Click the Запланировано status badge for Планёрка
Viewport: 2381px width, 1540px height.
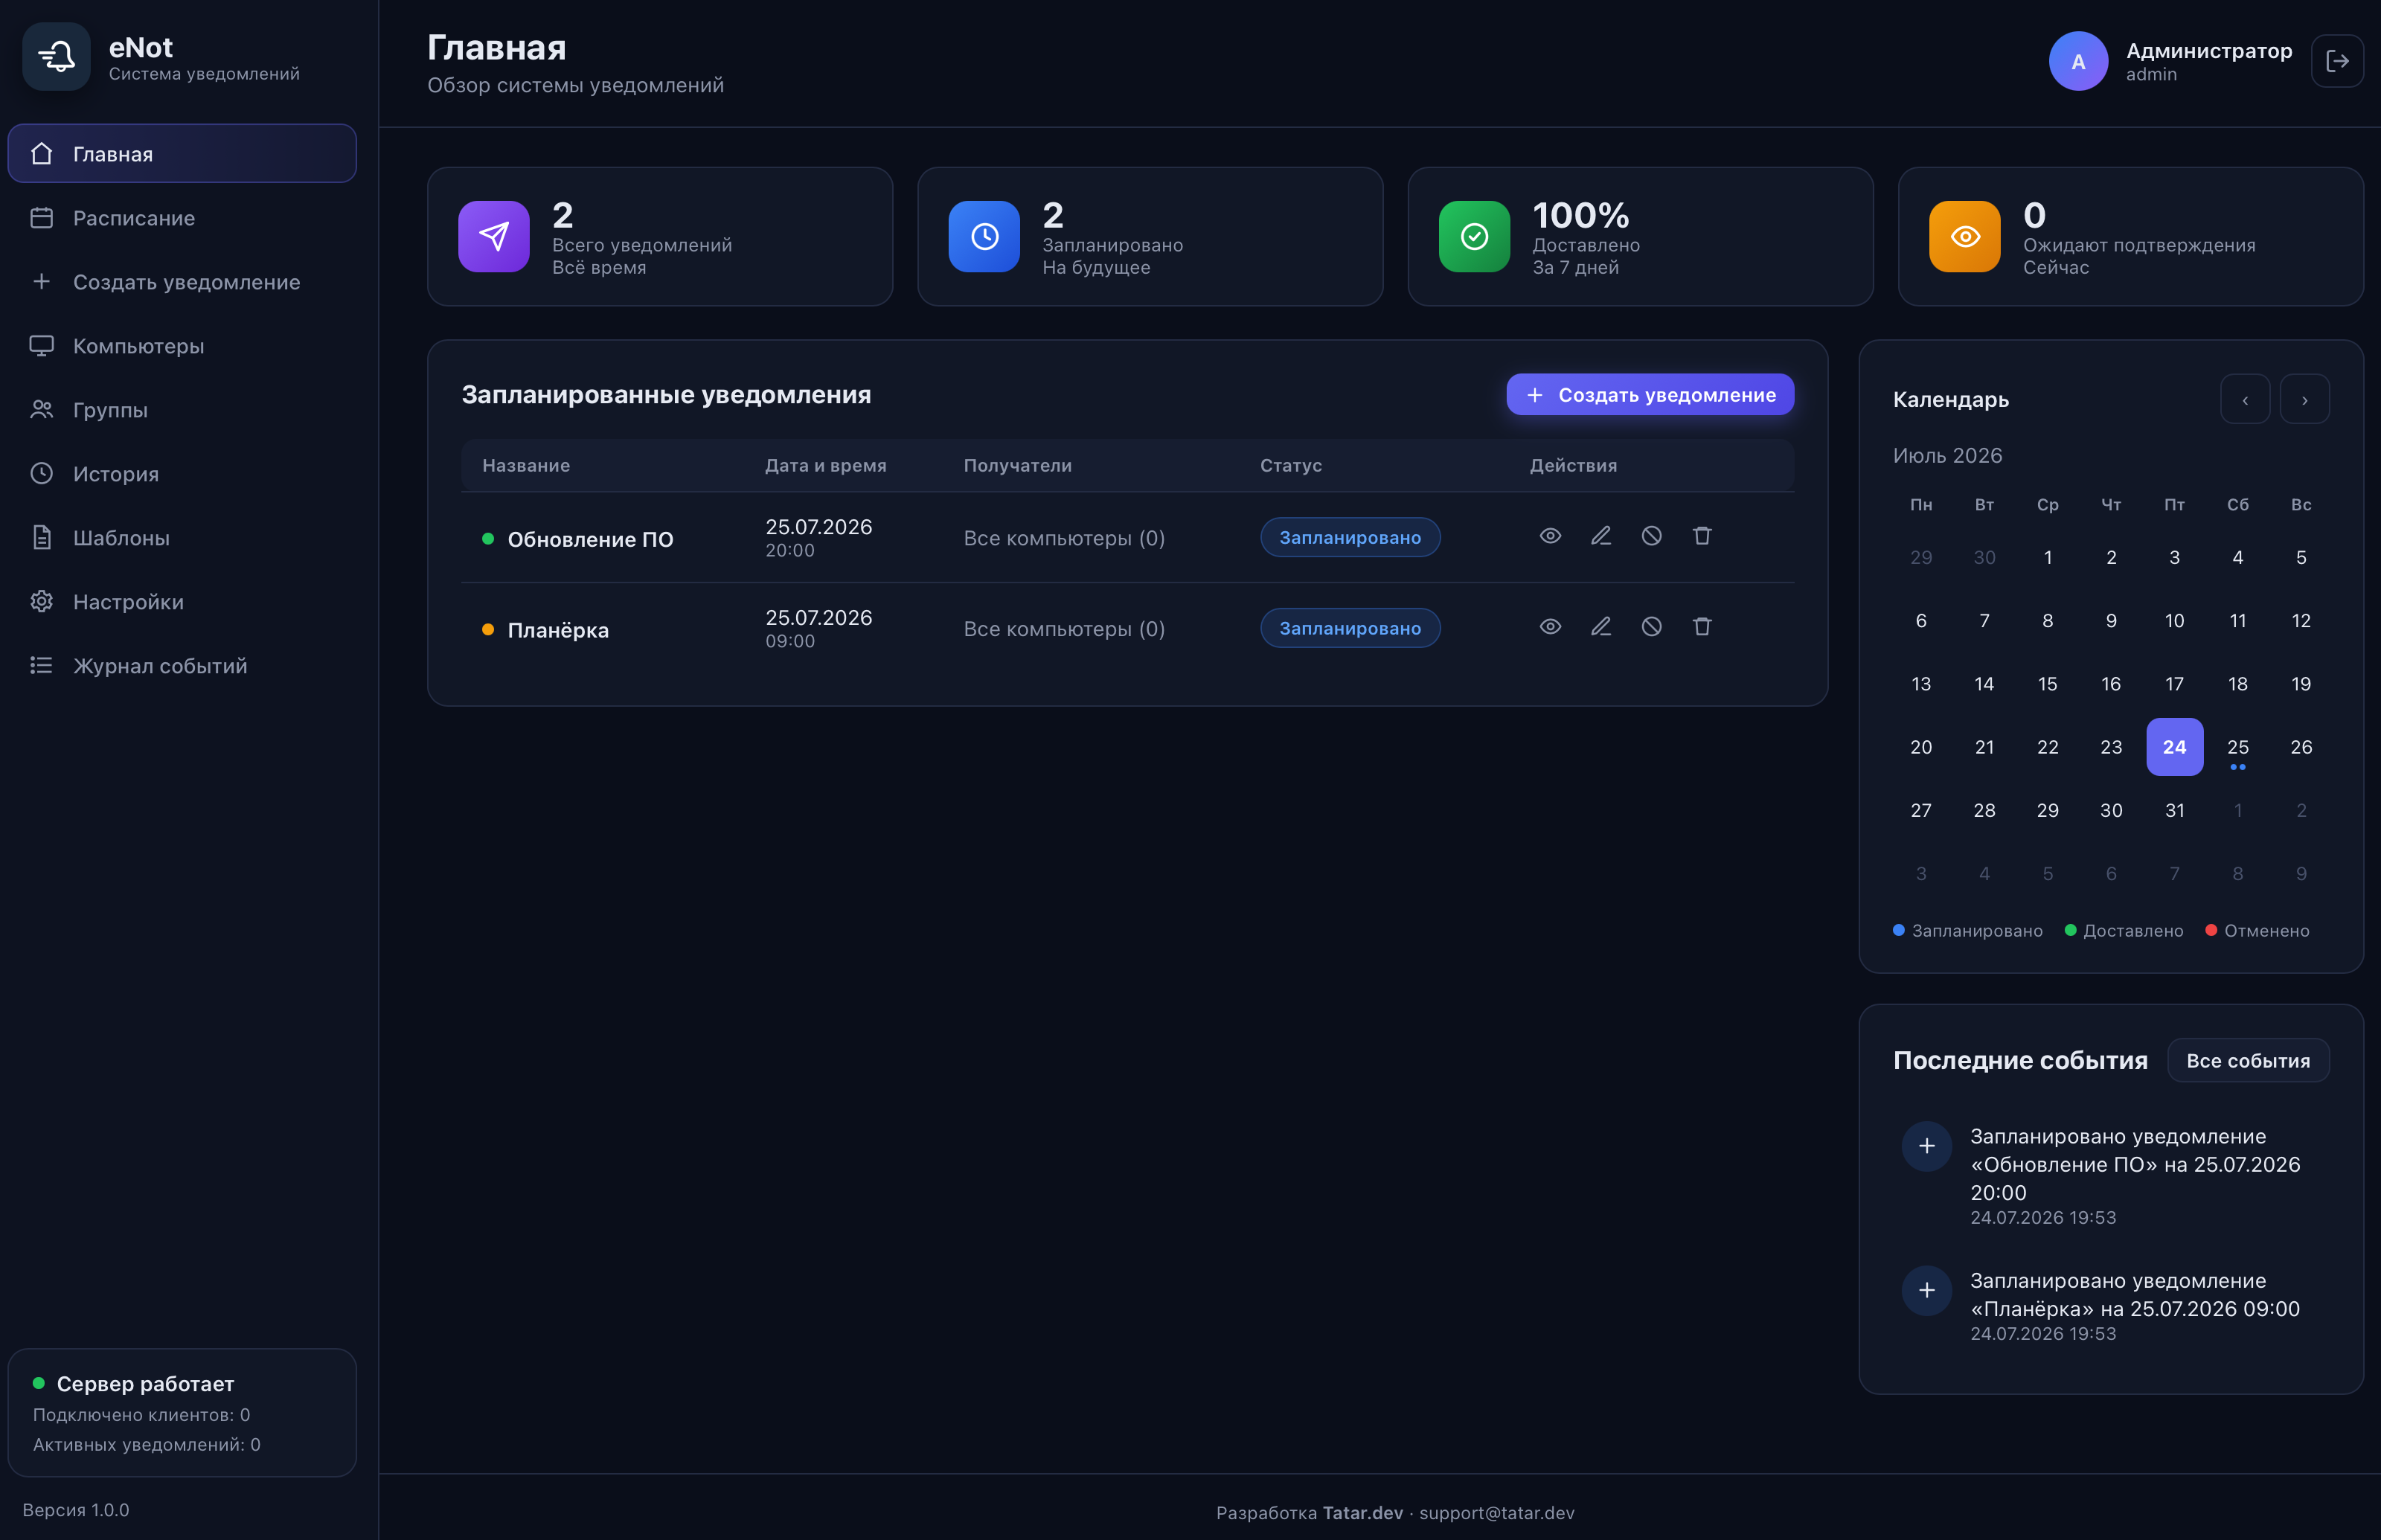coord(1350,628)
